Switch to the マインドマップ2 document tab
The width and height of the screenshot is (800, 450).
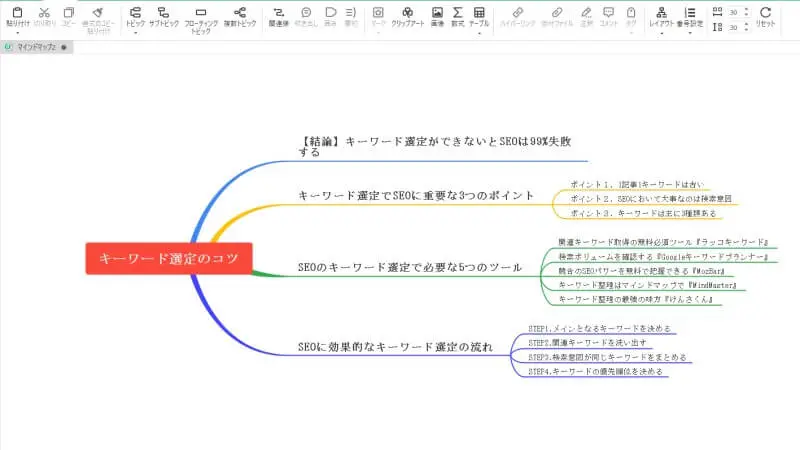[x=35, y=47]
